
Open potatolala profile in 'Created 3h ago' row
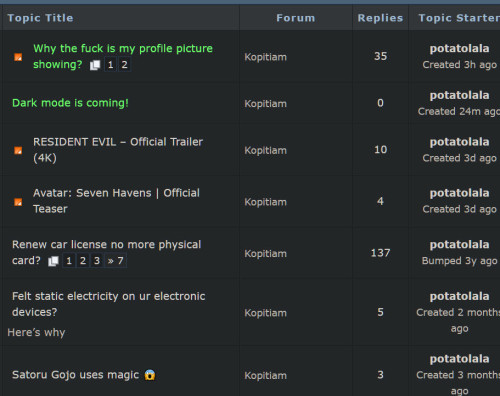(459, 49)
